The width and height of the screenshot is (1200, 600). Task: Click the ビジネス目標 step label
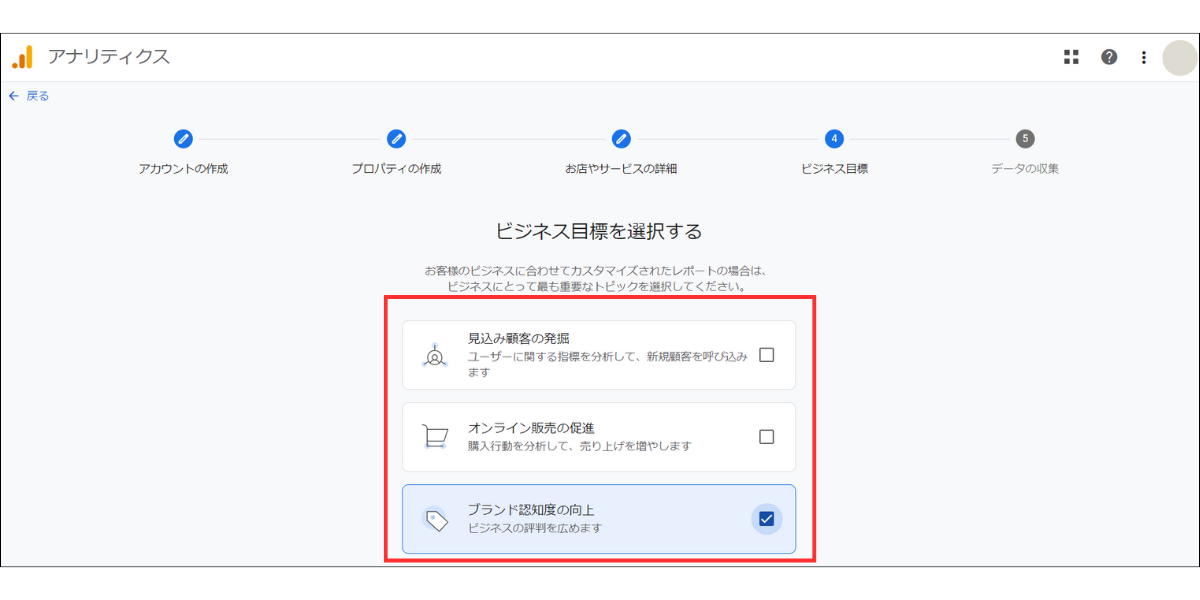coord(834,169)
